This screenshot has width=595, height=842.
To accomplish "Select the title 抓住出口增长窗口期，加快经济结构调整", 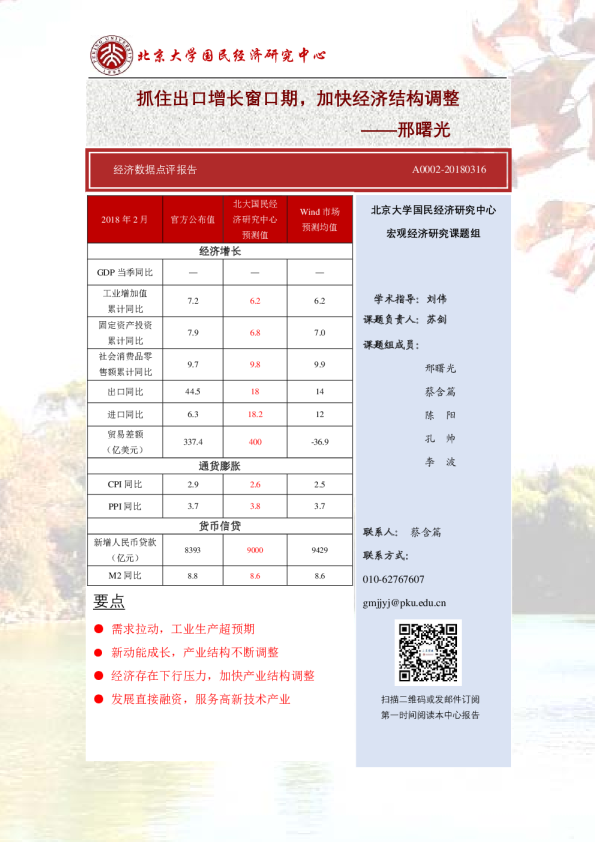I will [298, 98].
